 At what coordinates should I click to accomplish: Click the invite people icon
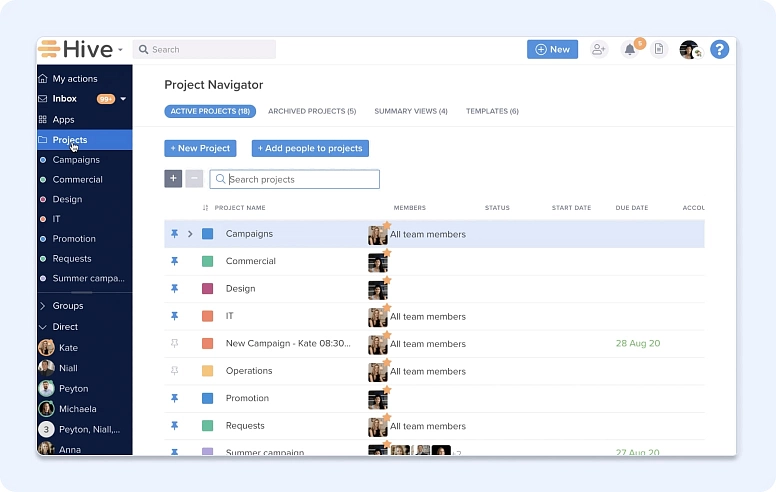point(599,49)
